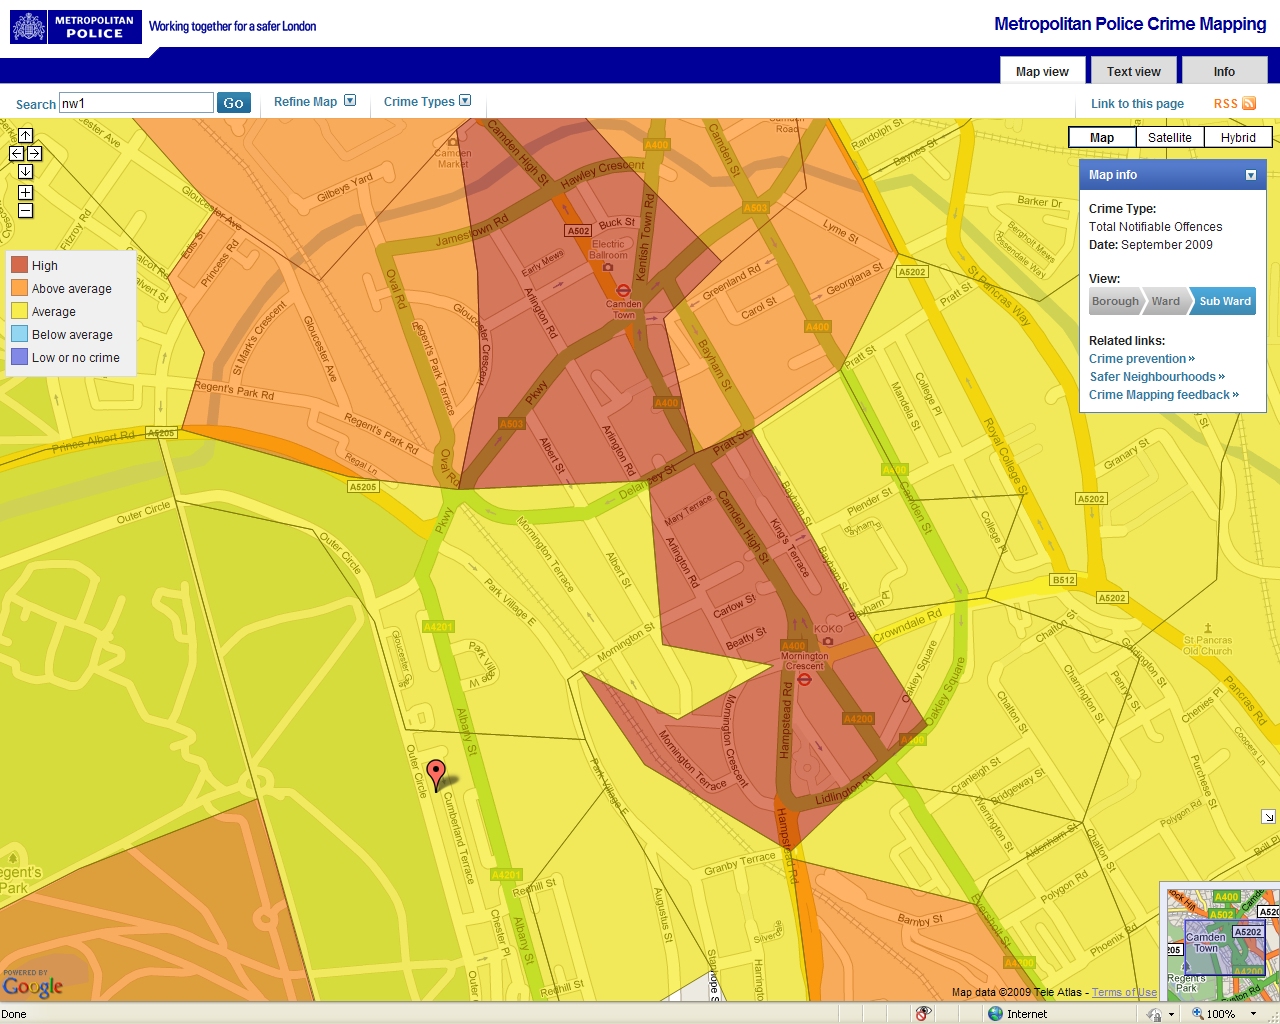
Task: Zoom out using the minus icon
Action: (x=25, y=210)
